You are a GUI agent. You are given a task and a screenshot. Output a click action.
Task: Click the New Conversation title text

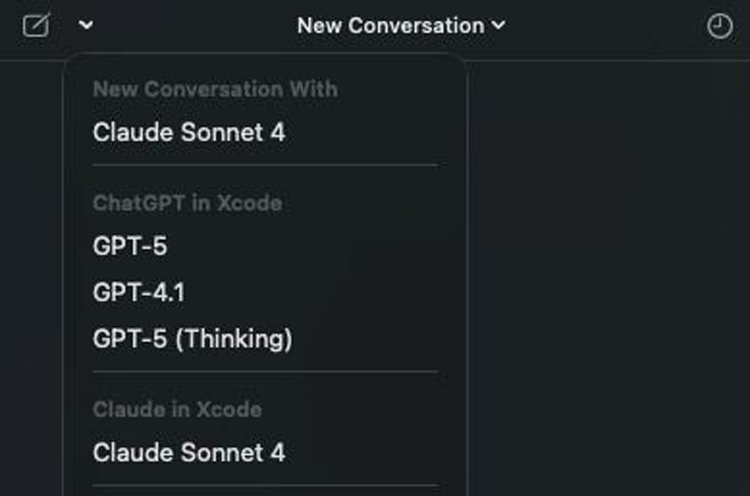(x=390, y=26)
